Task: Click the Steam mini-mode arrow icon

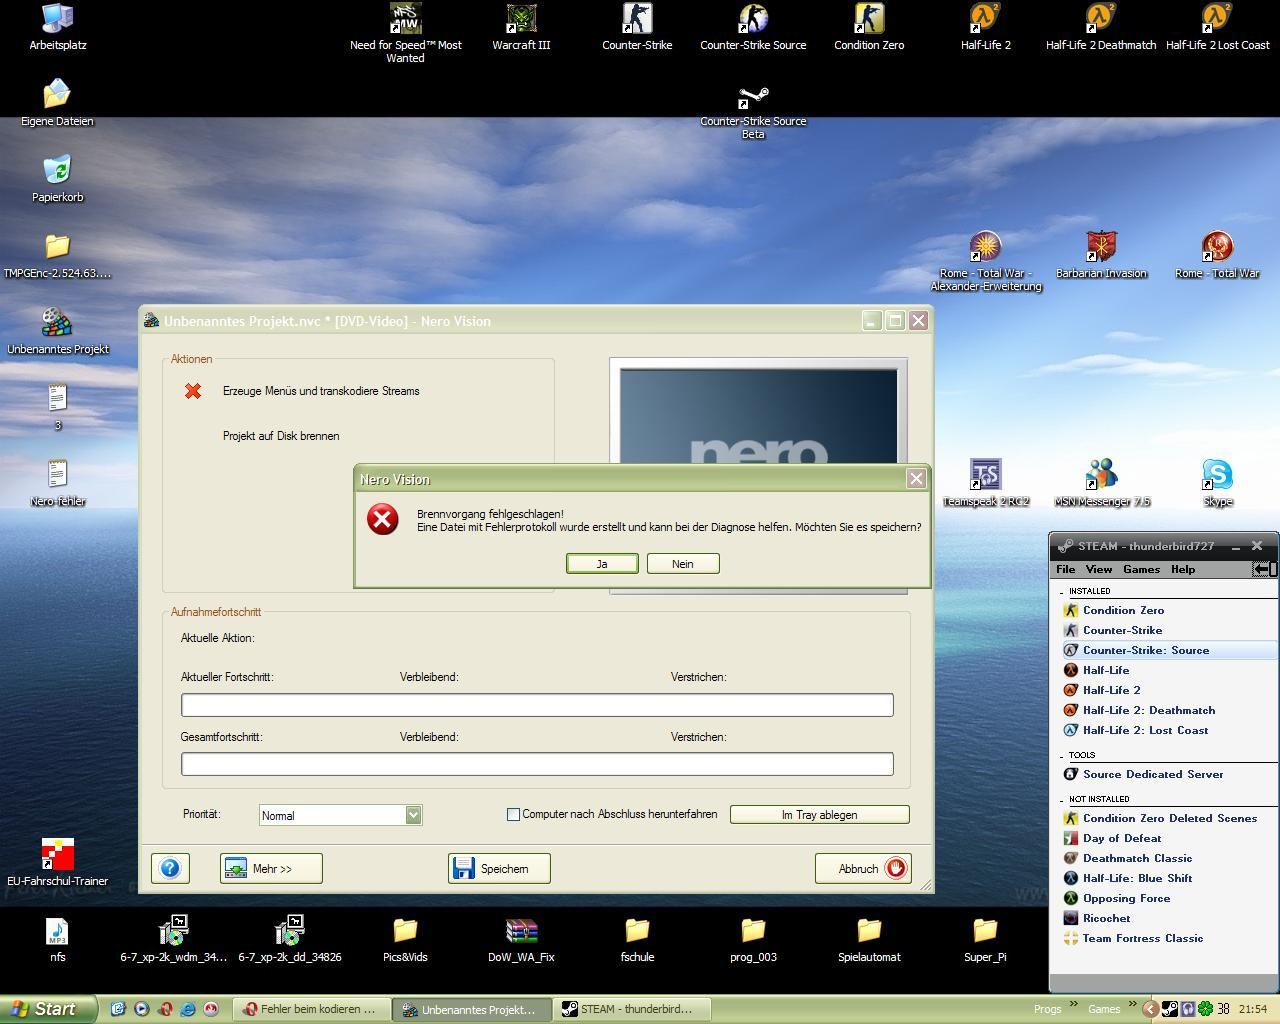Action: (x=1264, y=569)
